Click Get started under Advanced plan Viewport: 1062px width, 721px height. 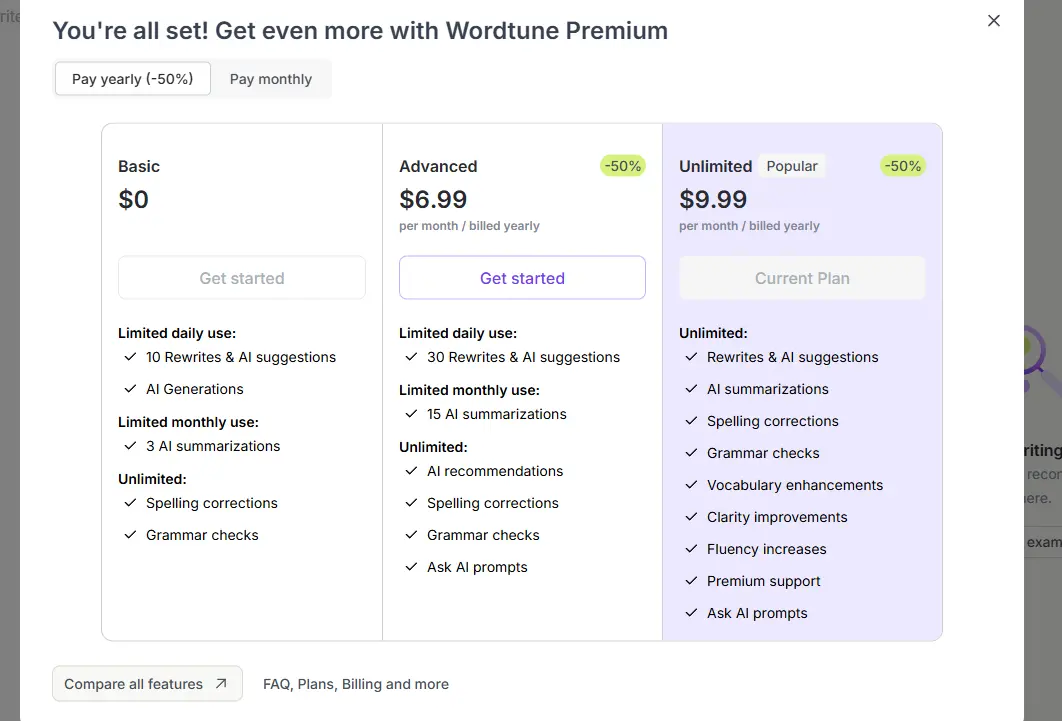[522, 278]
